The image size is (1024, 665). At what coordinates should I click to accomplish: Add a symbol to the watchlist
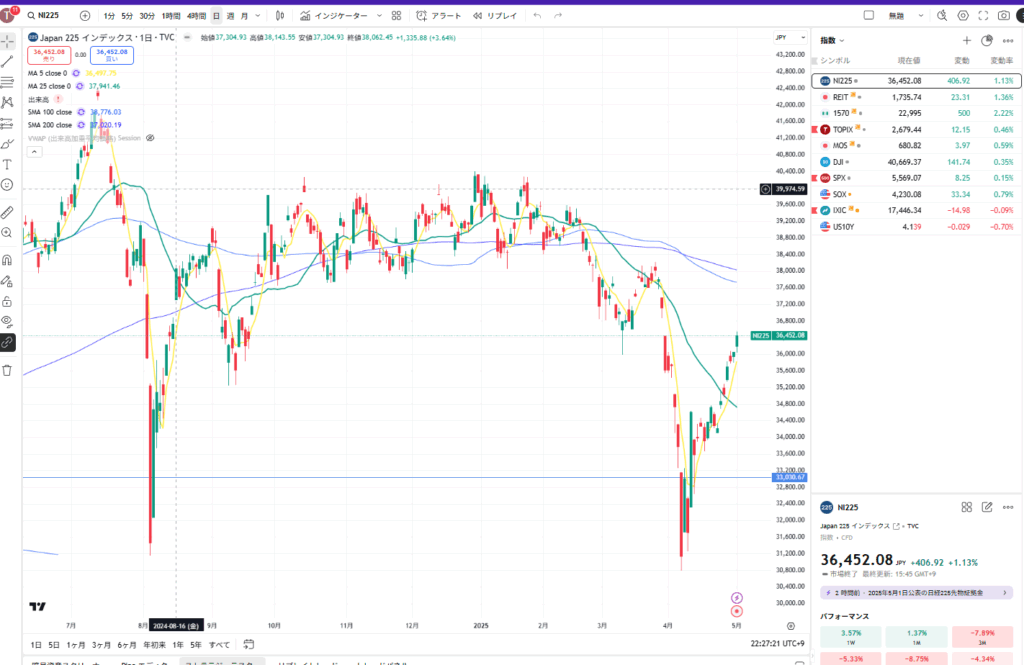click(x=967, y=41)
